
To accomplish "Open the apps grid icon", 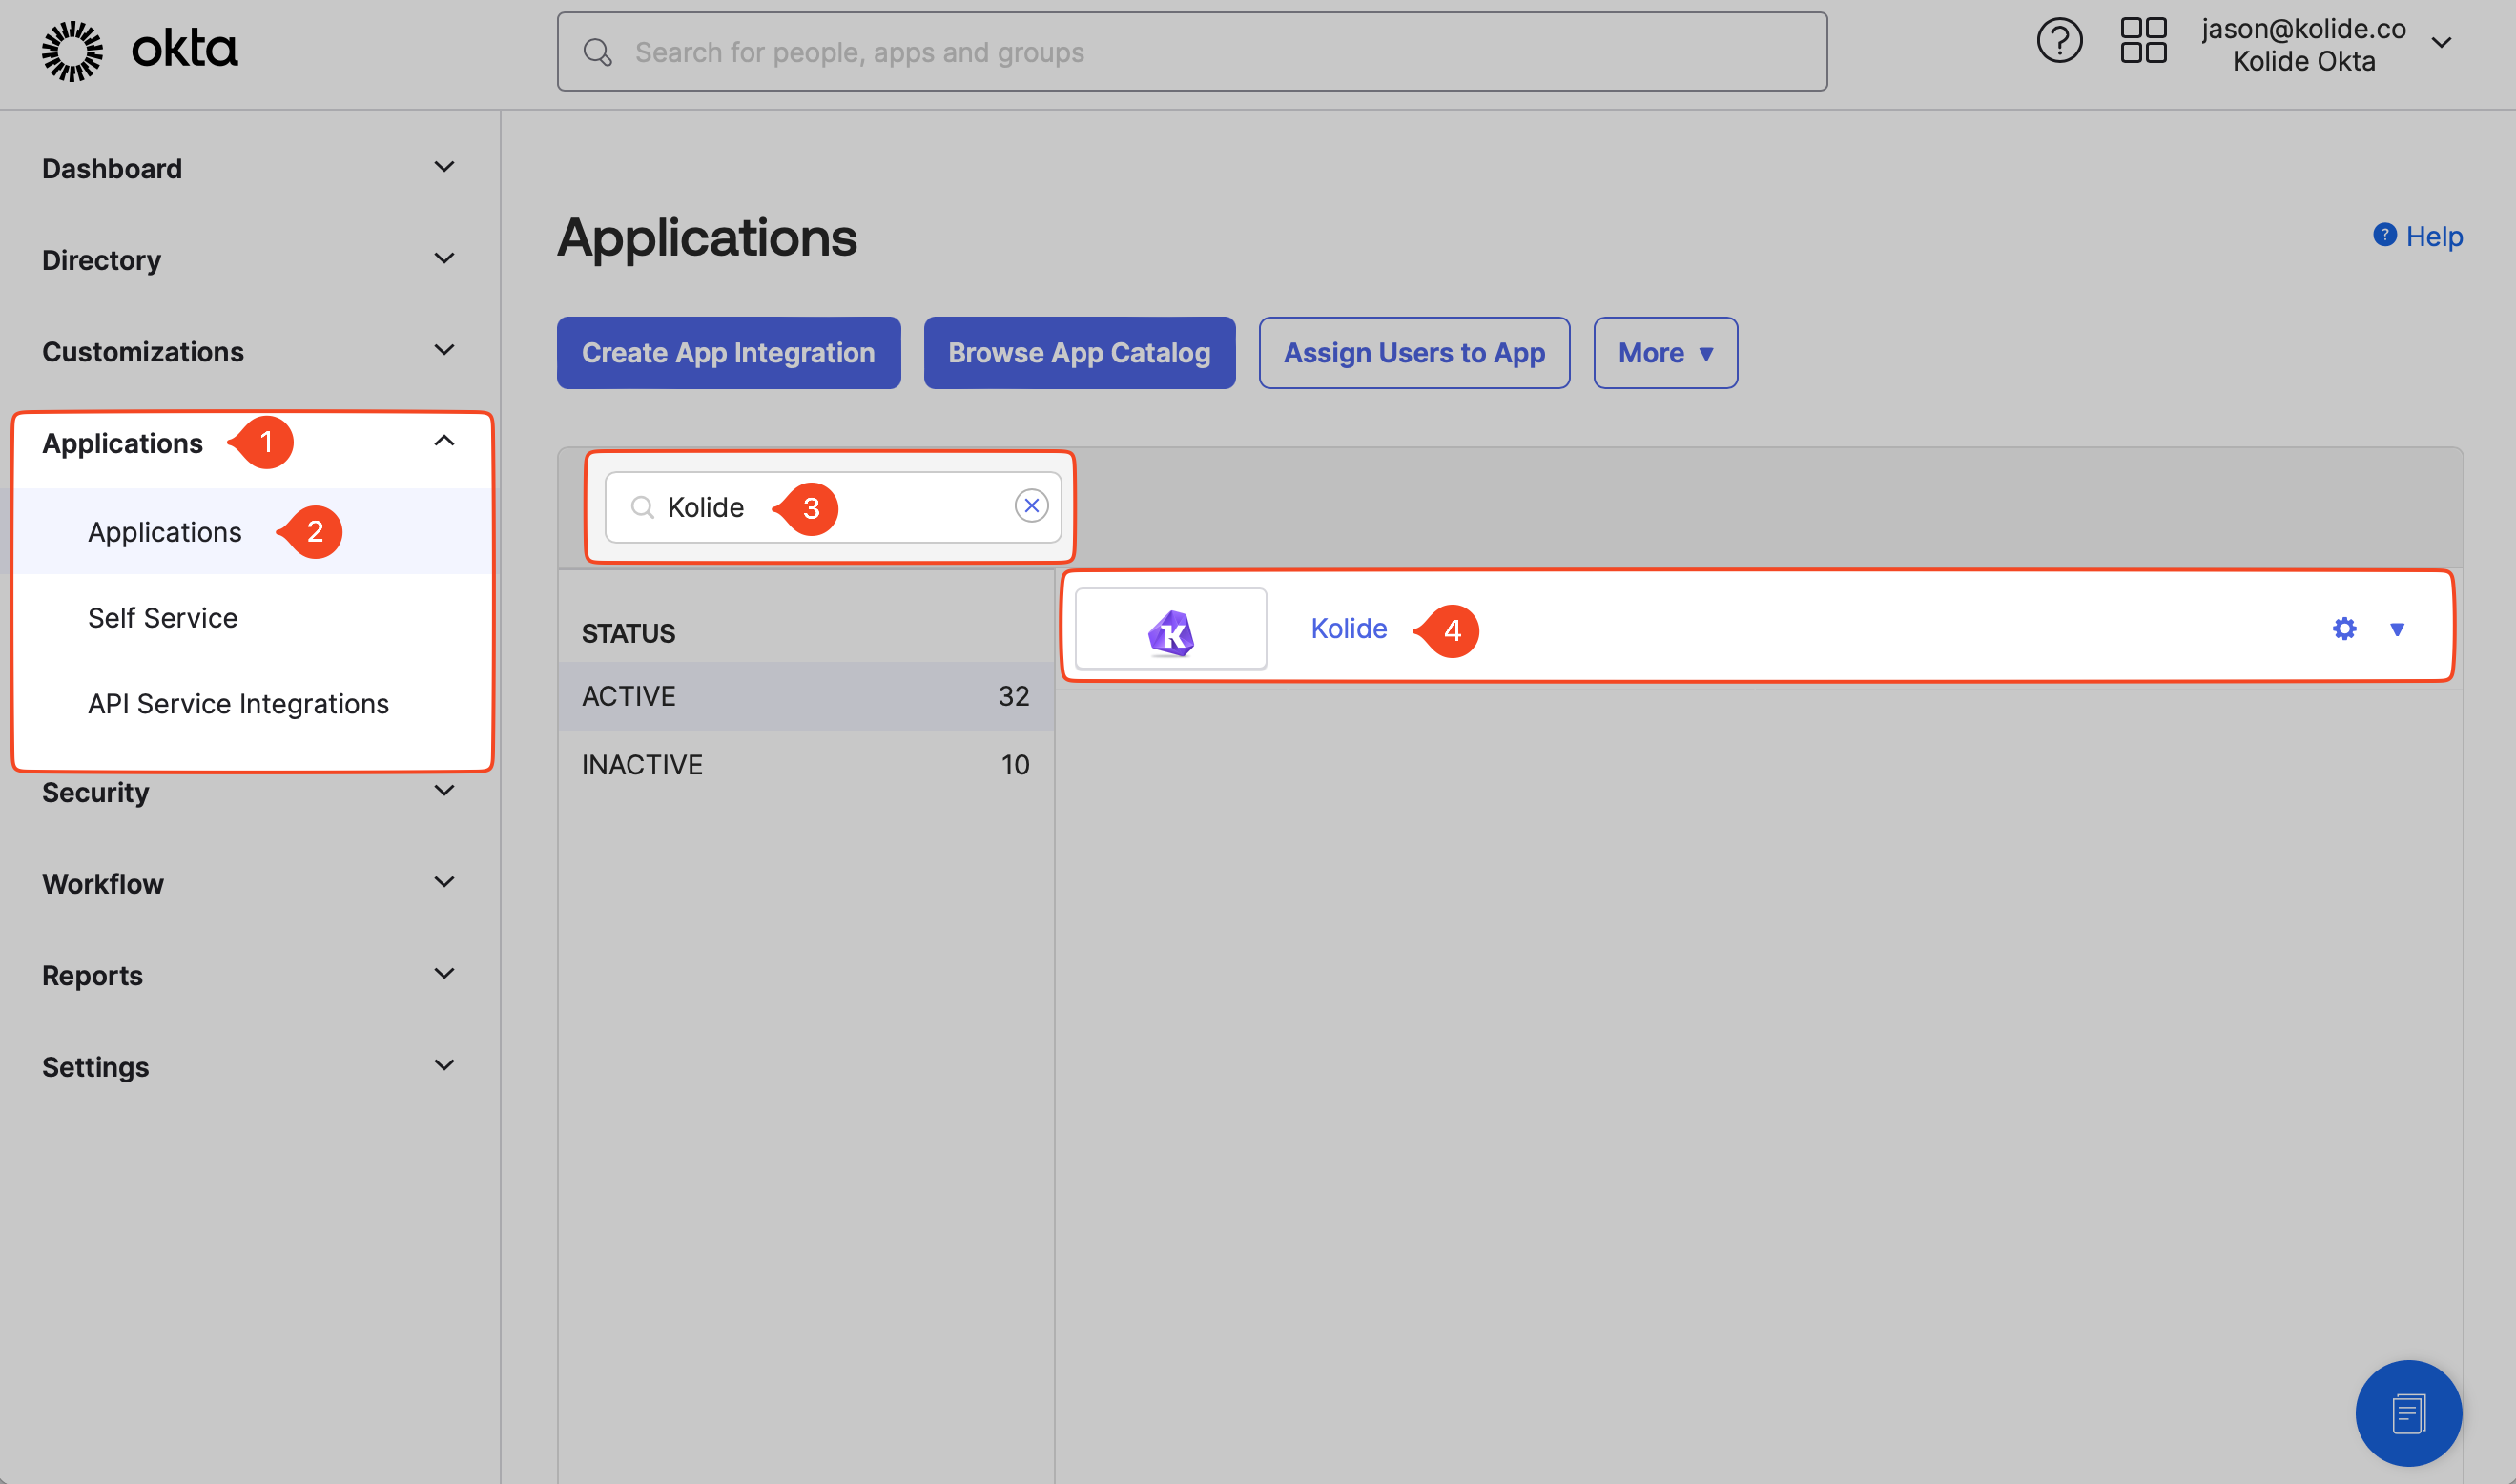I will [2143, 41].
